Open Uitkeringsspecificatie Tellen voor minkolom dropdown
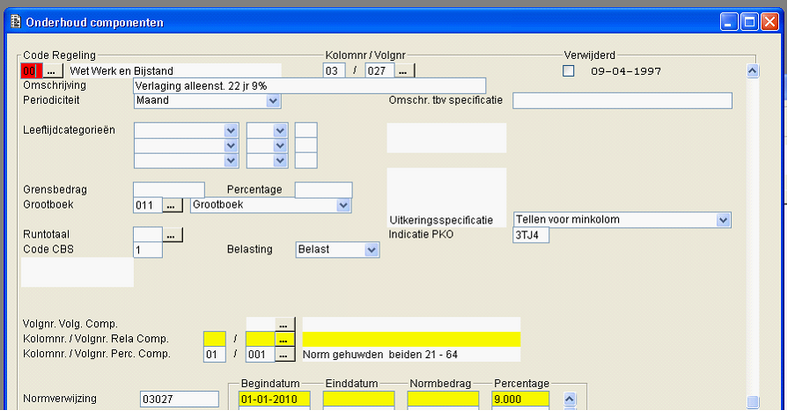Screen dimensions: 788x411 tap(723, 220)
